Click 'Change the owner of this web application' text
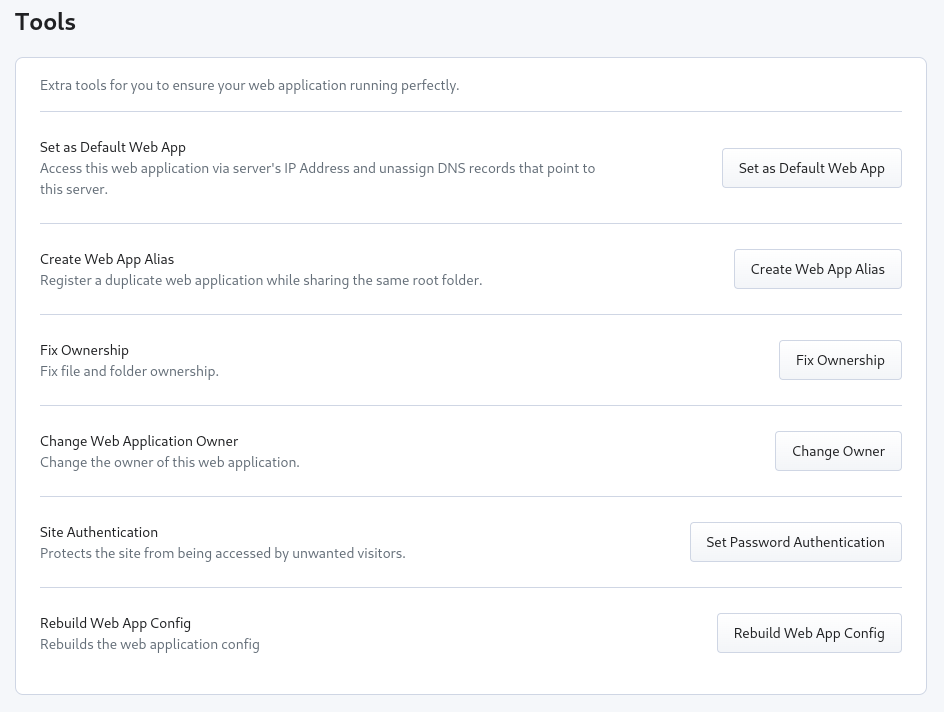 tap(169, 462)
